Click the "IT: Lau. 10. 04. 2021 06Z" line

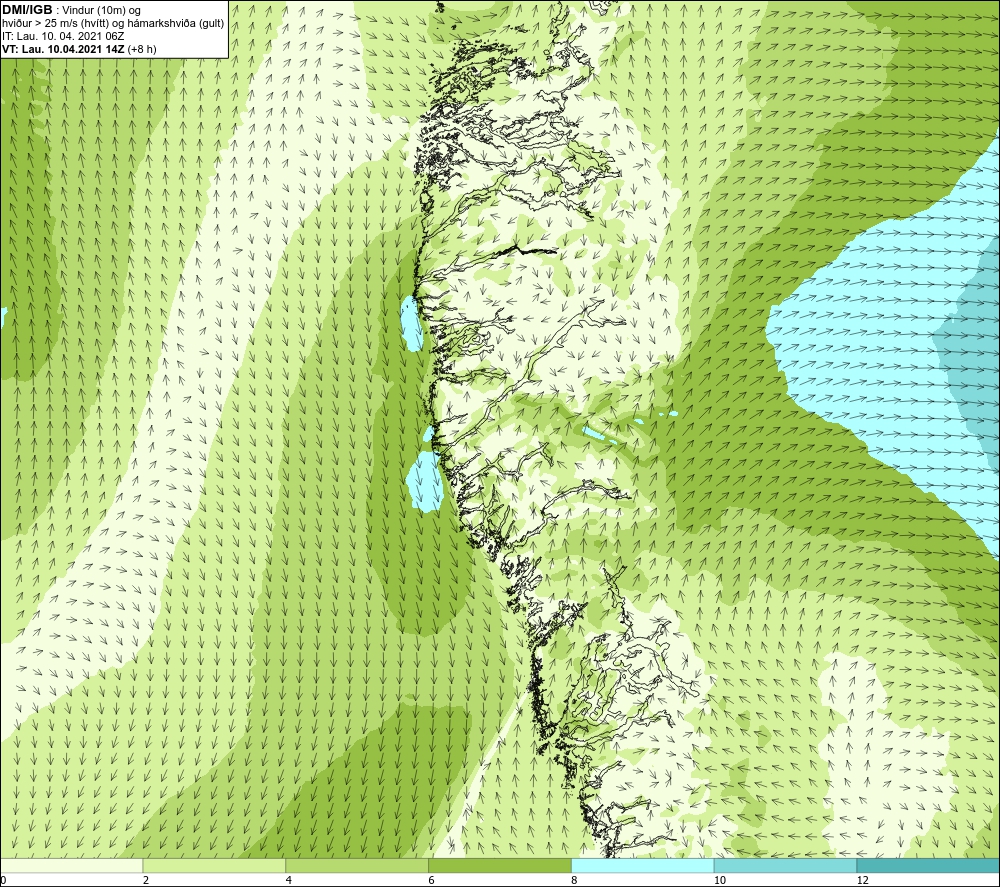coord(63,36)
